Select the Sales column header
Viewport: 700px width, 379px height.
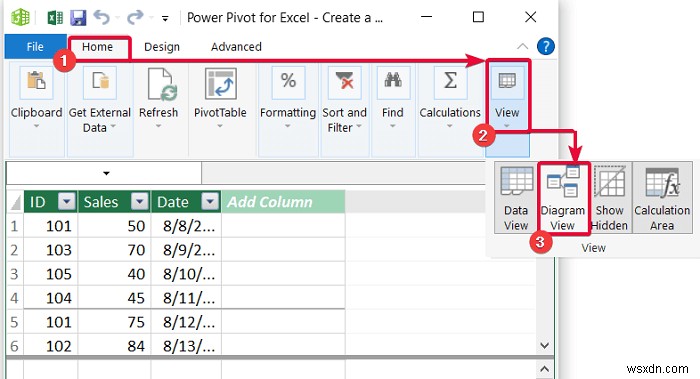point(101,202)
